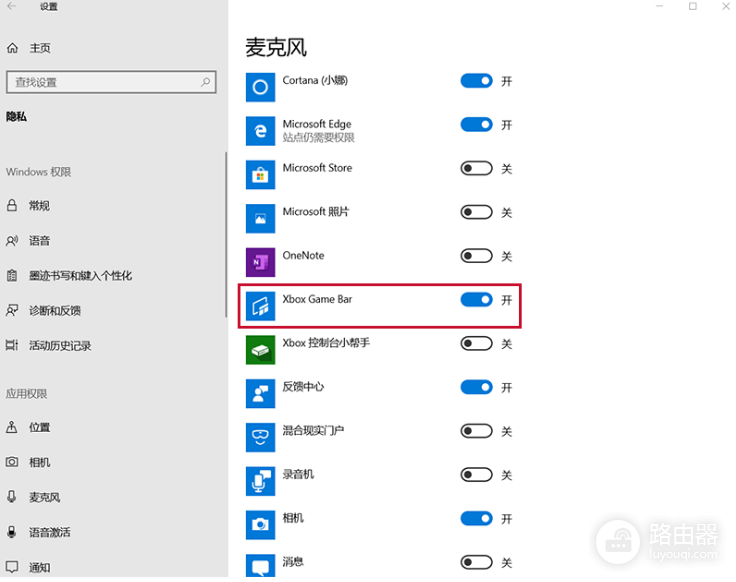Click the Xbox 控制台小帮手 icon
This screenshot has height=582, width=736.
tap(260, 350)
